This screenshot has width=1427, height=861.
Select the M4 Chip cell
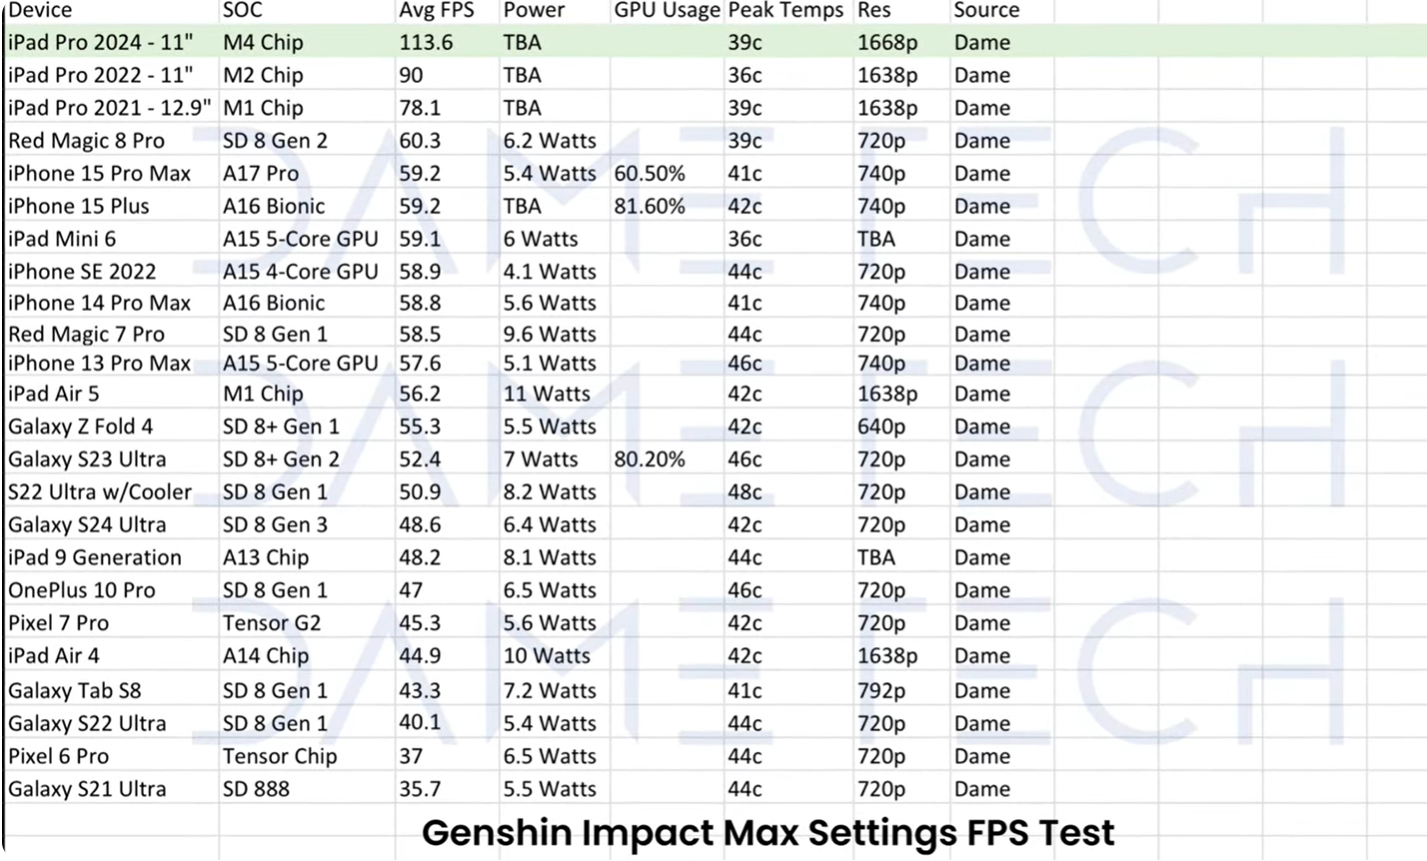(263, 43)
